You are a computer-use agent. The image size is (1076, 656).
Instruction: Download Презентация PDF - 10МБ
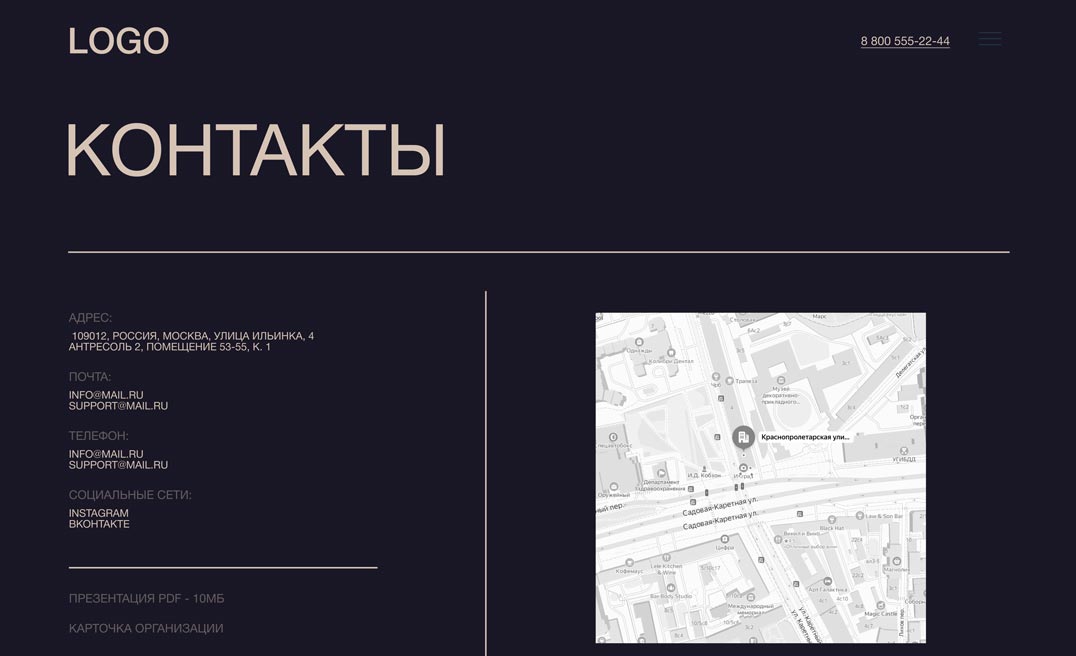click(146, 598)
